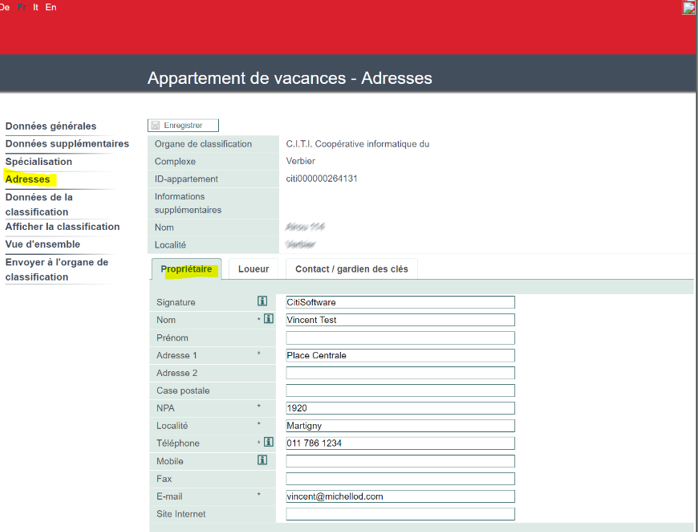The width and height of the screenshot is (698, 532).
Task: Go to Données générales in sidebar
Action: (x=51, y=126)
